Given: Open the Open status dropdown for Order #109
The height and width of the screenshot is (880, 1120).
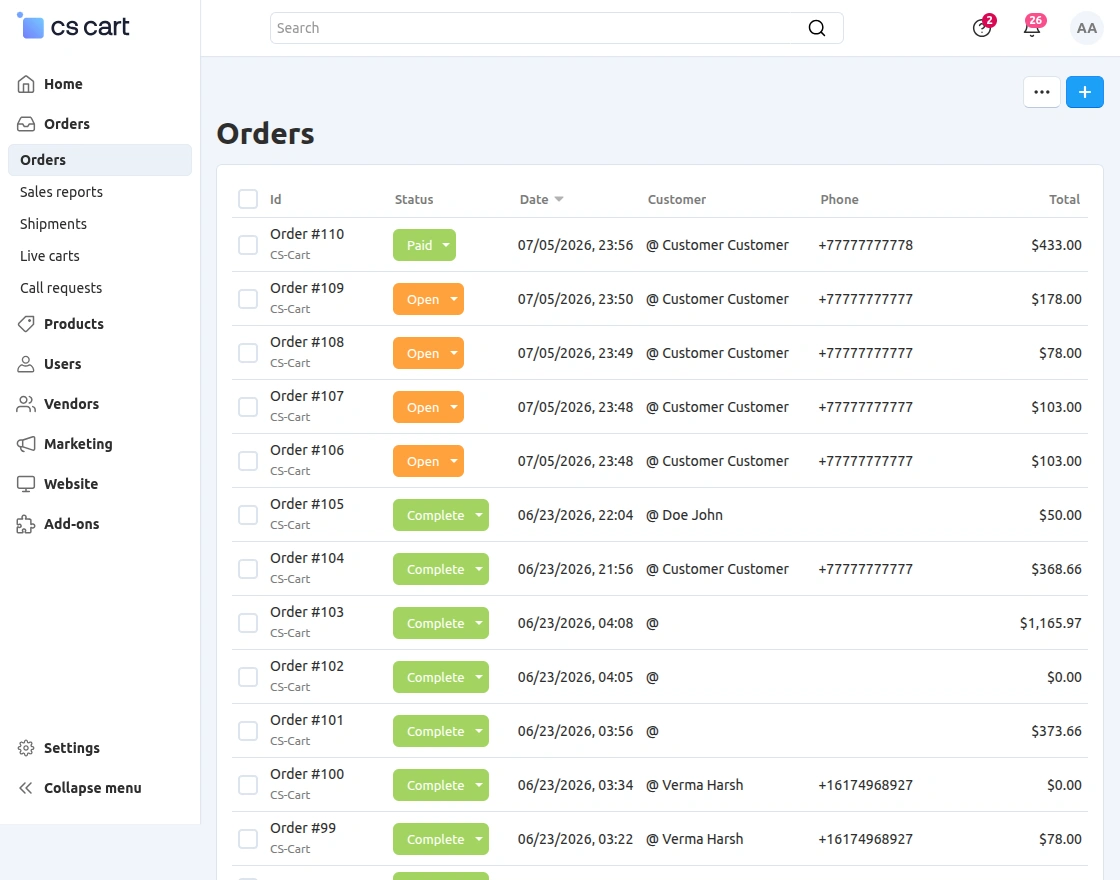Looking at the screenshot, I should coord(428,299).
